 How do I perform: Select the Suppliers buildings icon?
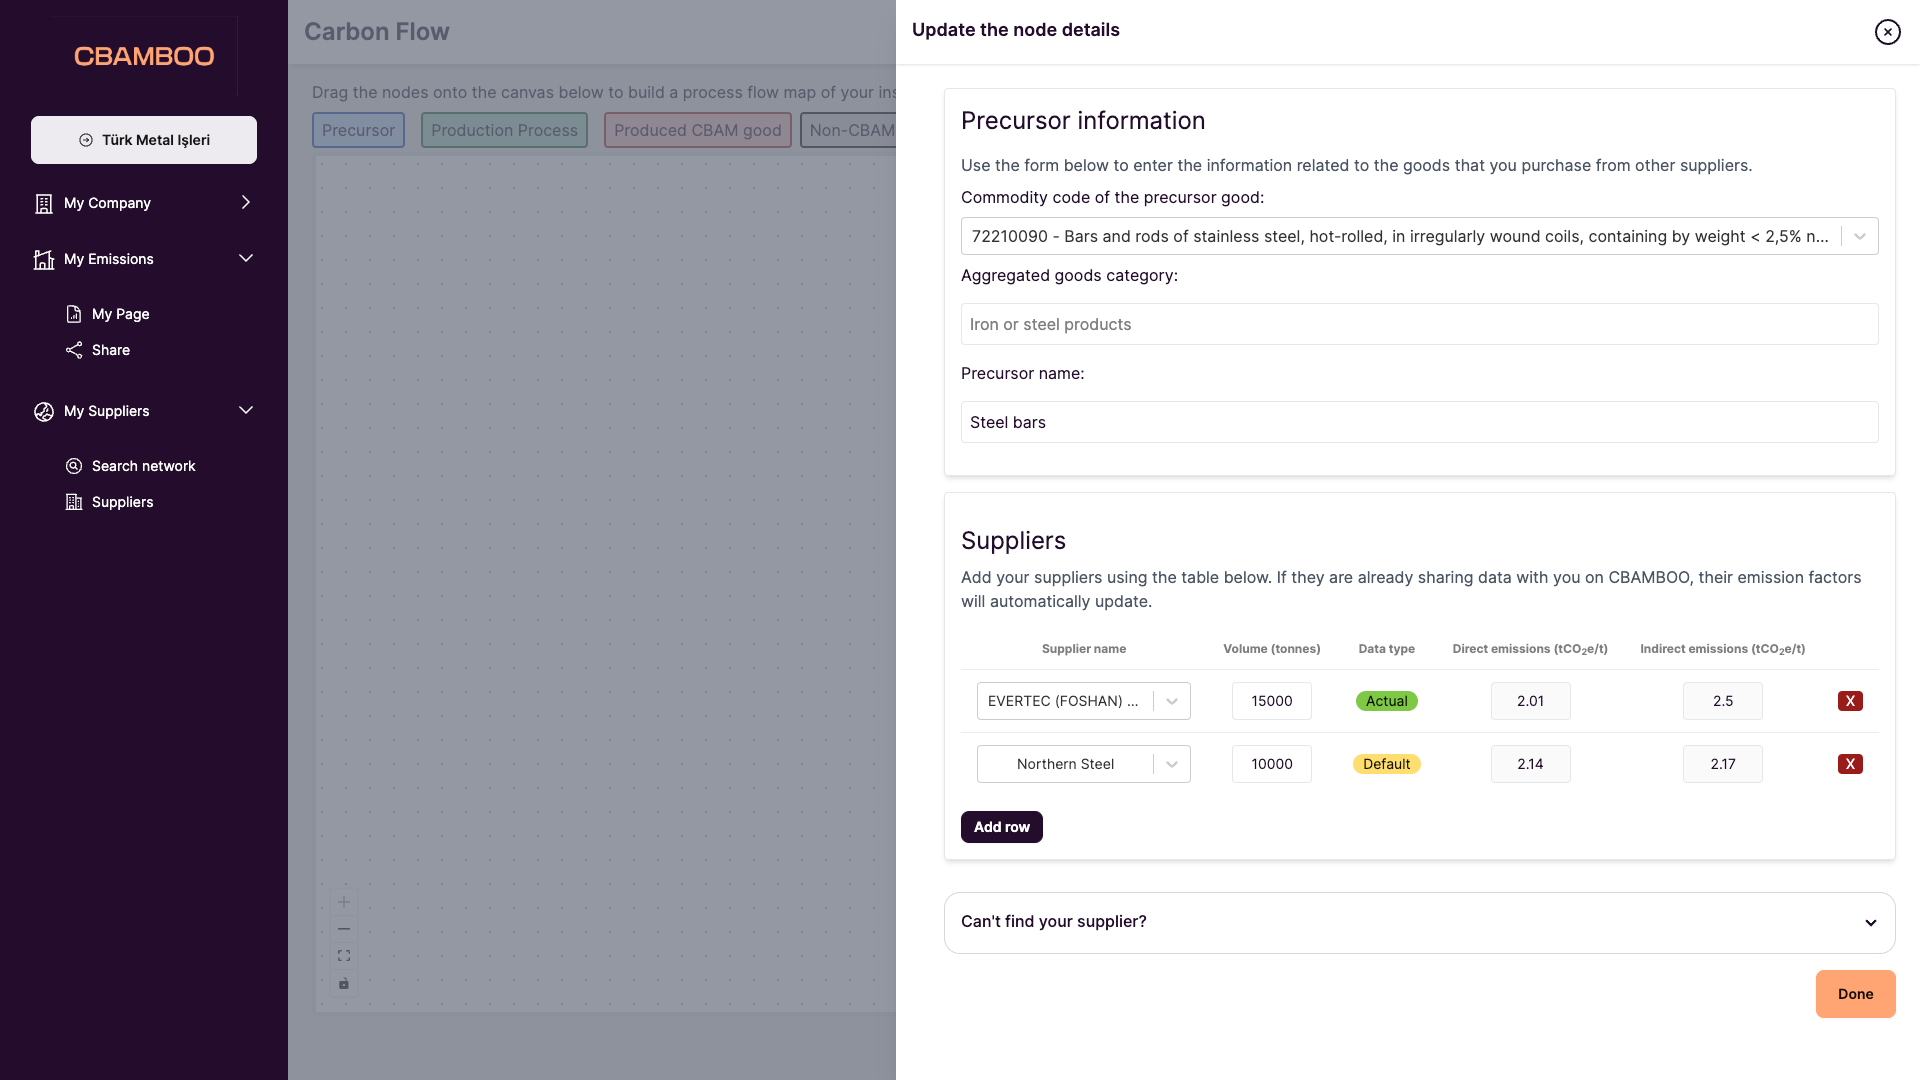coord(74,502)
